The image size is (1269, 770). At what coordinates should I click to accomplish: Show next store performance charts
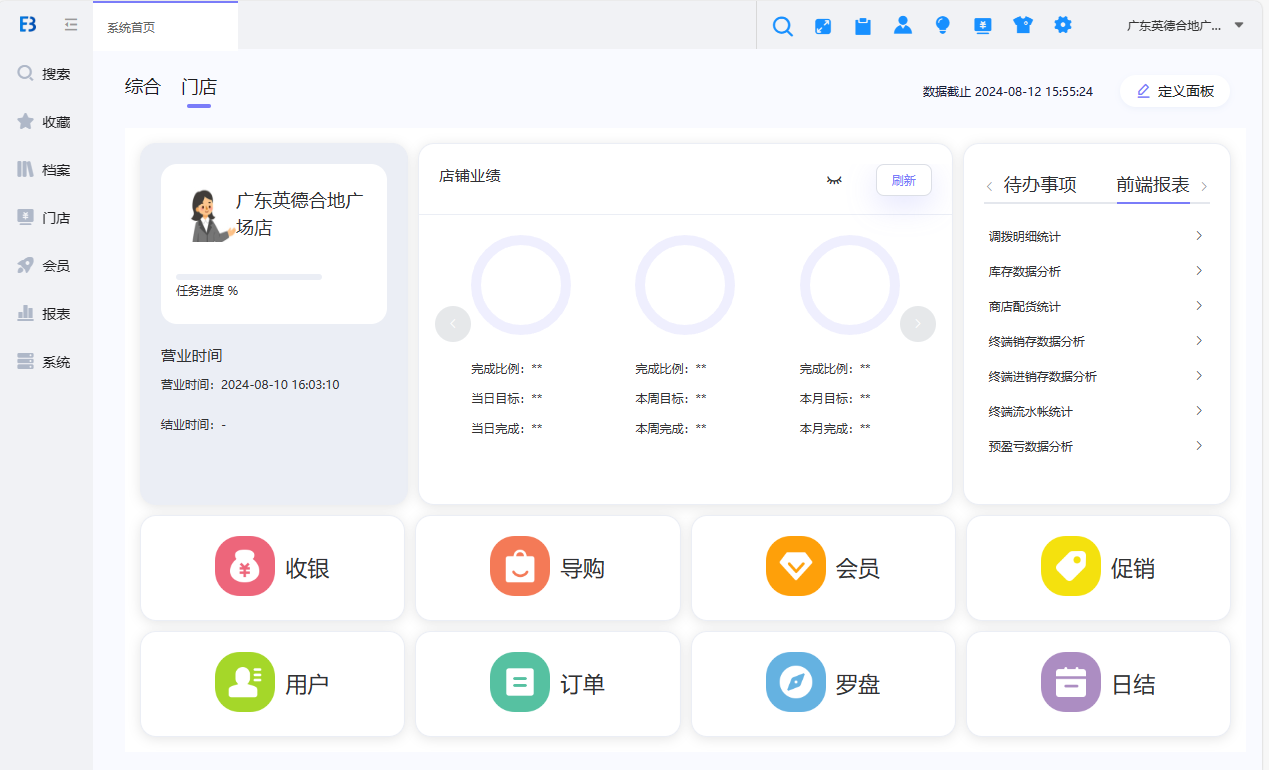pyautogui.click(x=917, y=323)
